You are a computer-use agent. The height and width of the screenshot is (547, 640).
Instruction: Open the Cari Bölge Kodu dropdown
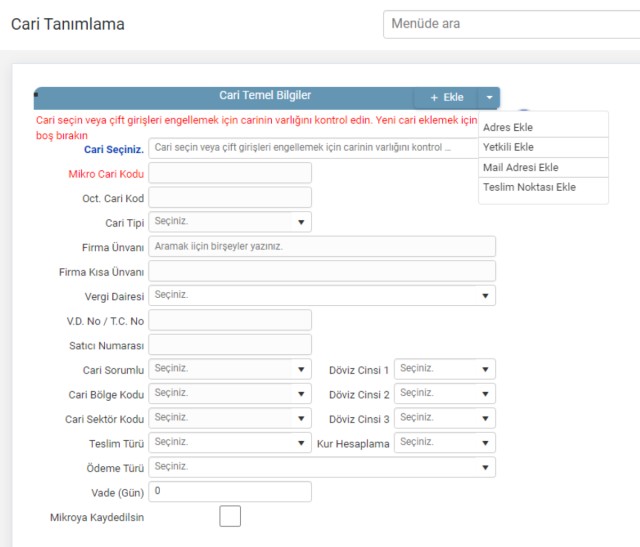pyautogui.click(x=230, y=394)
